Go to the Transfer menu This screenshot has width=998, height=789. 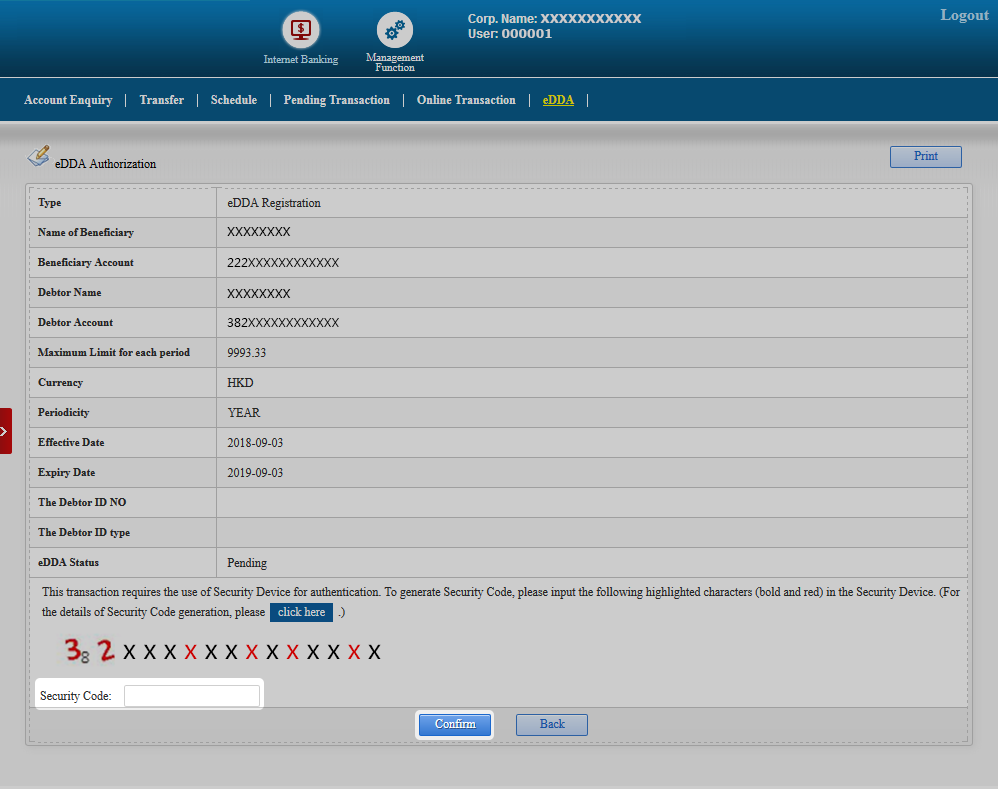(x=161, y=100)
